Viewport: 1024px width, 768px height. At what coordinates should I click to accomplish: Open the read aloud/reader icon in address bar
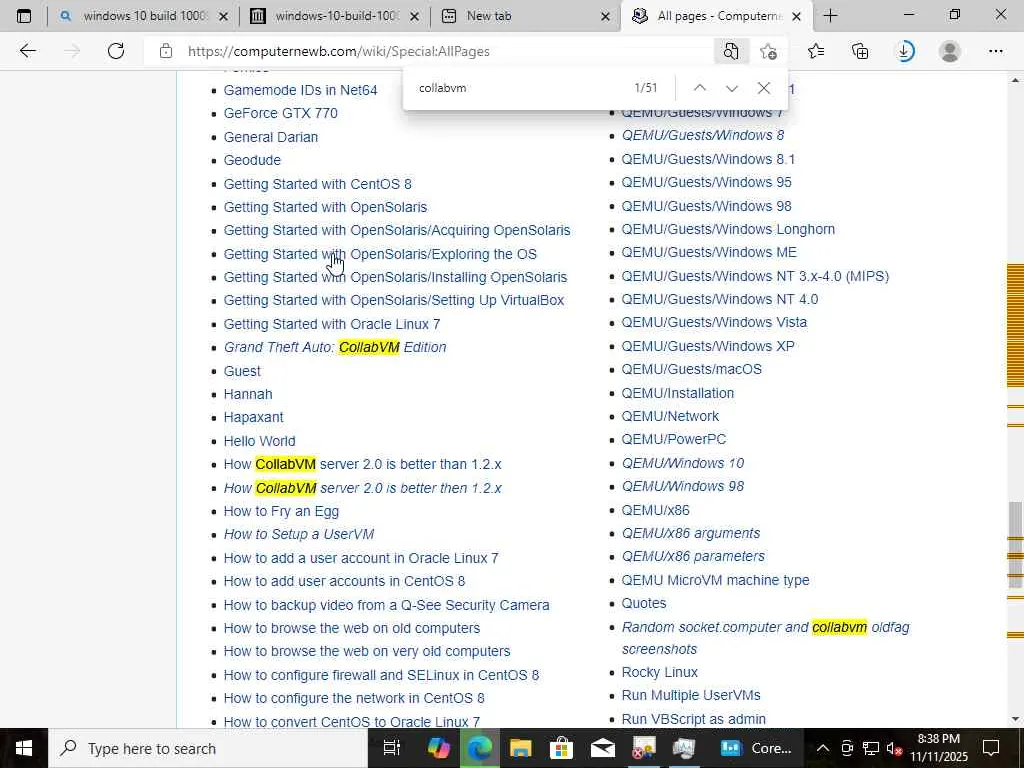731,51
